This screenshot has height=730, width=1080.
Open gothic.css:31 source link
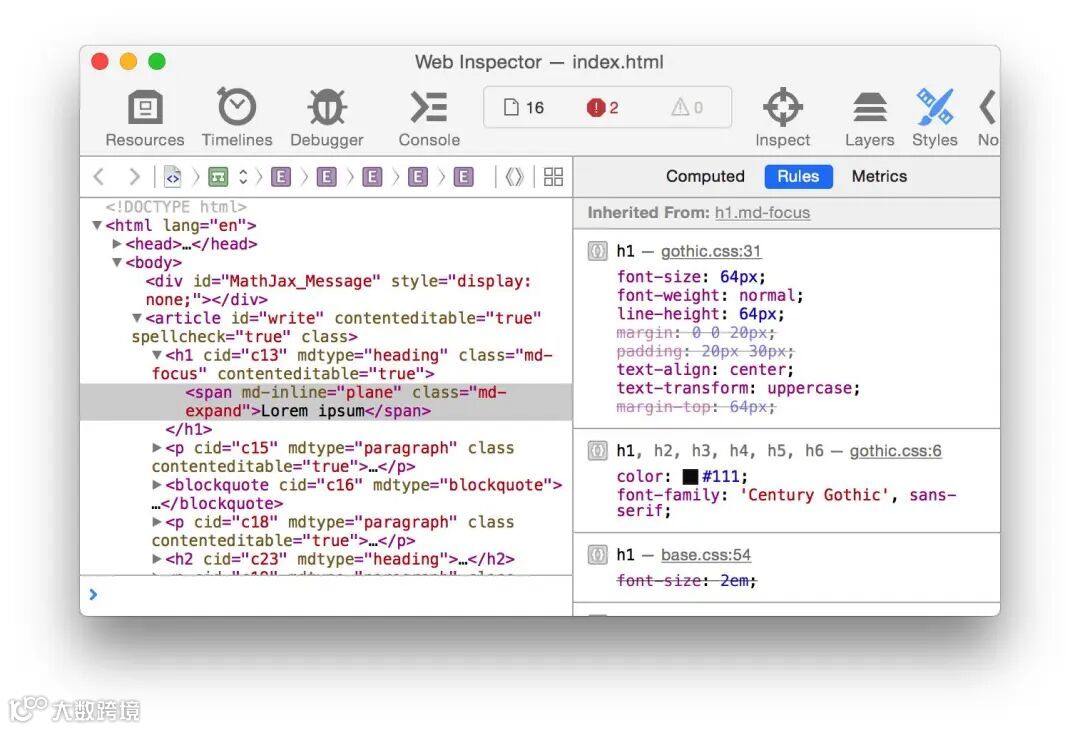pyautogui.click(x=711, y=251)
